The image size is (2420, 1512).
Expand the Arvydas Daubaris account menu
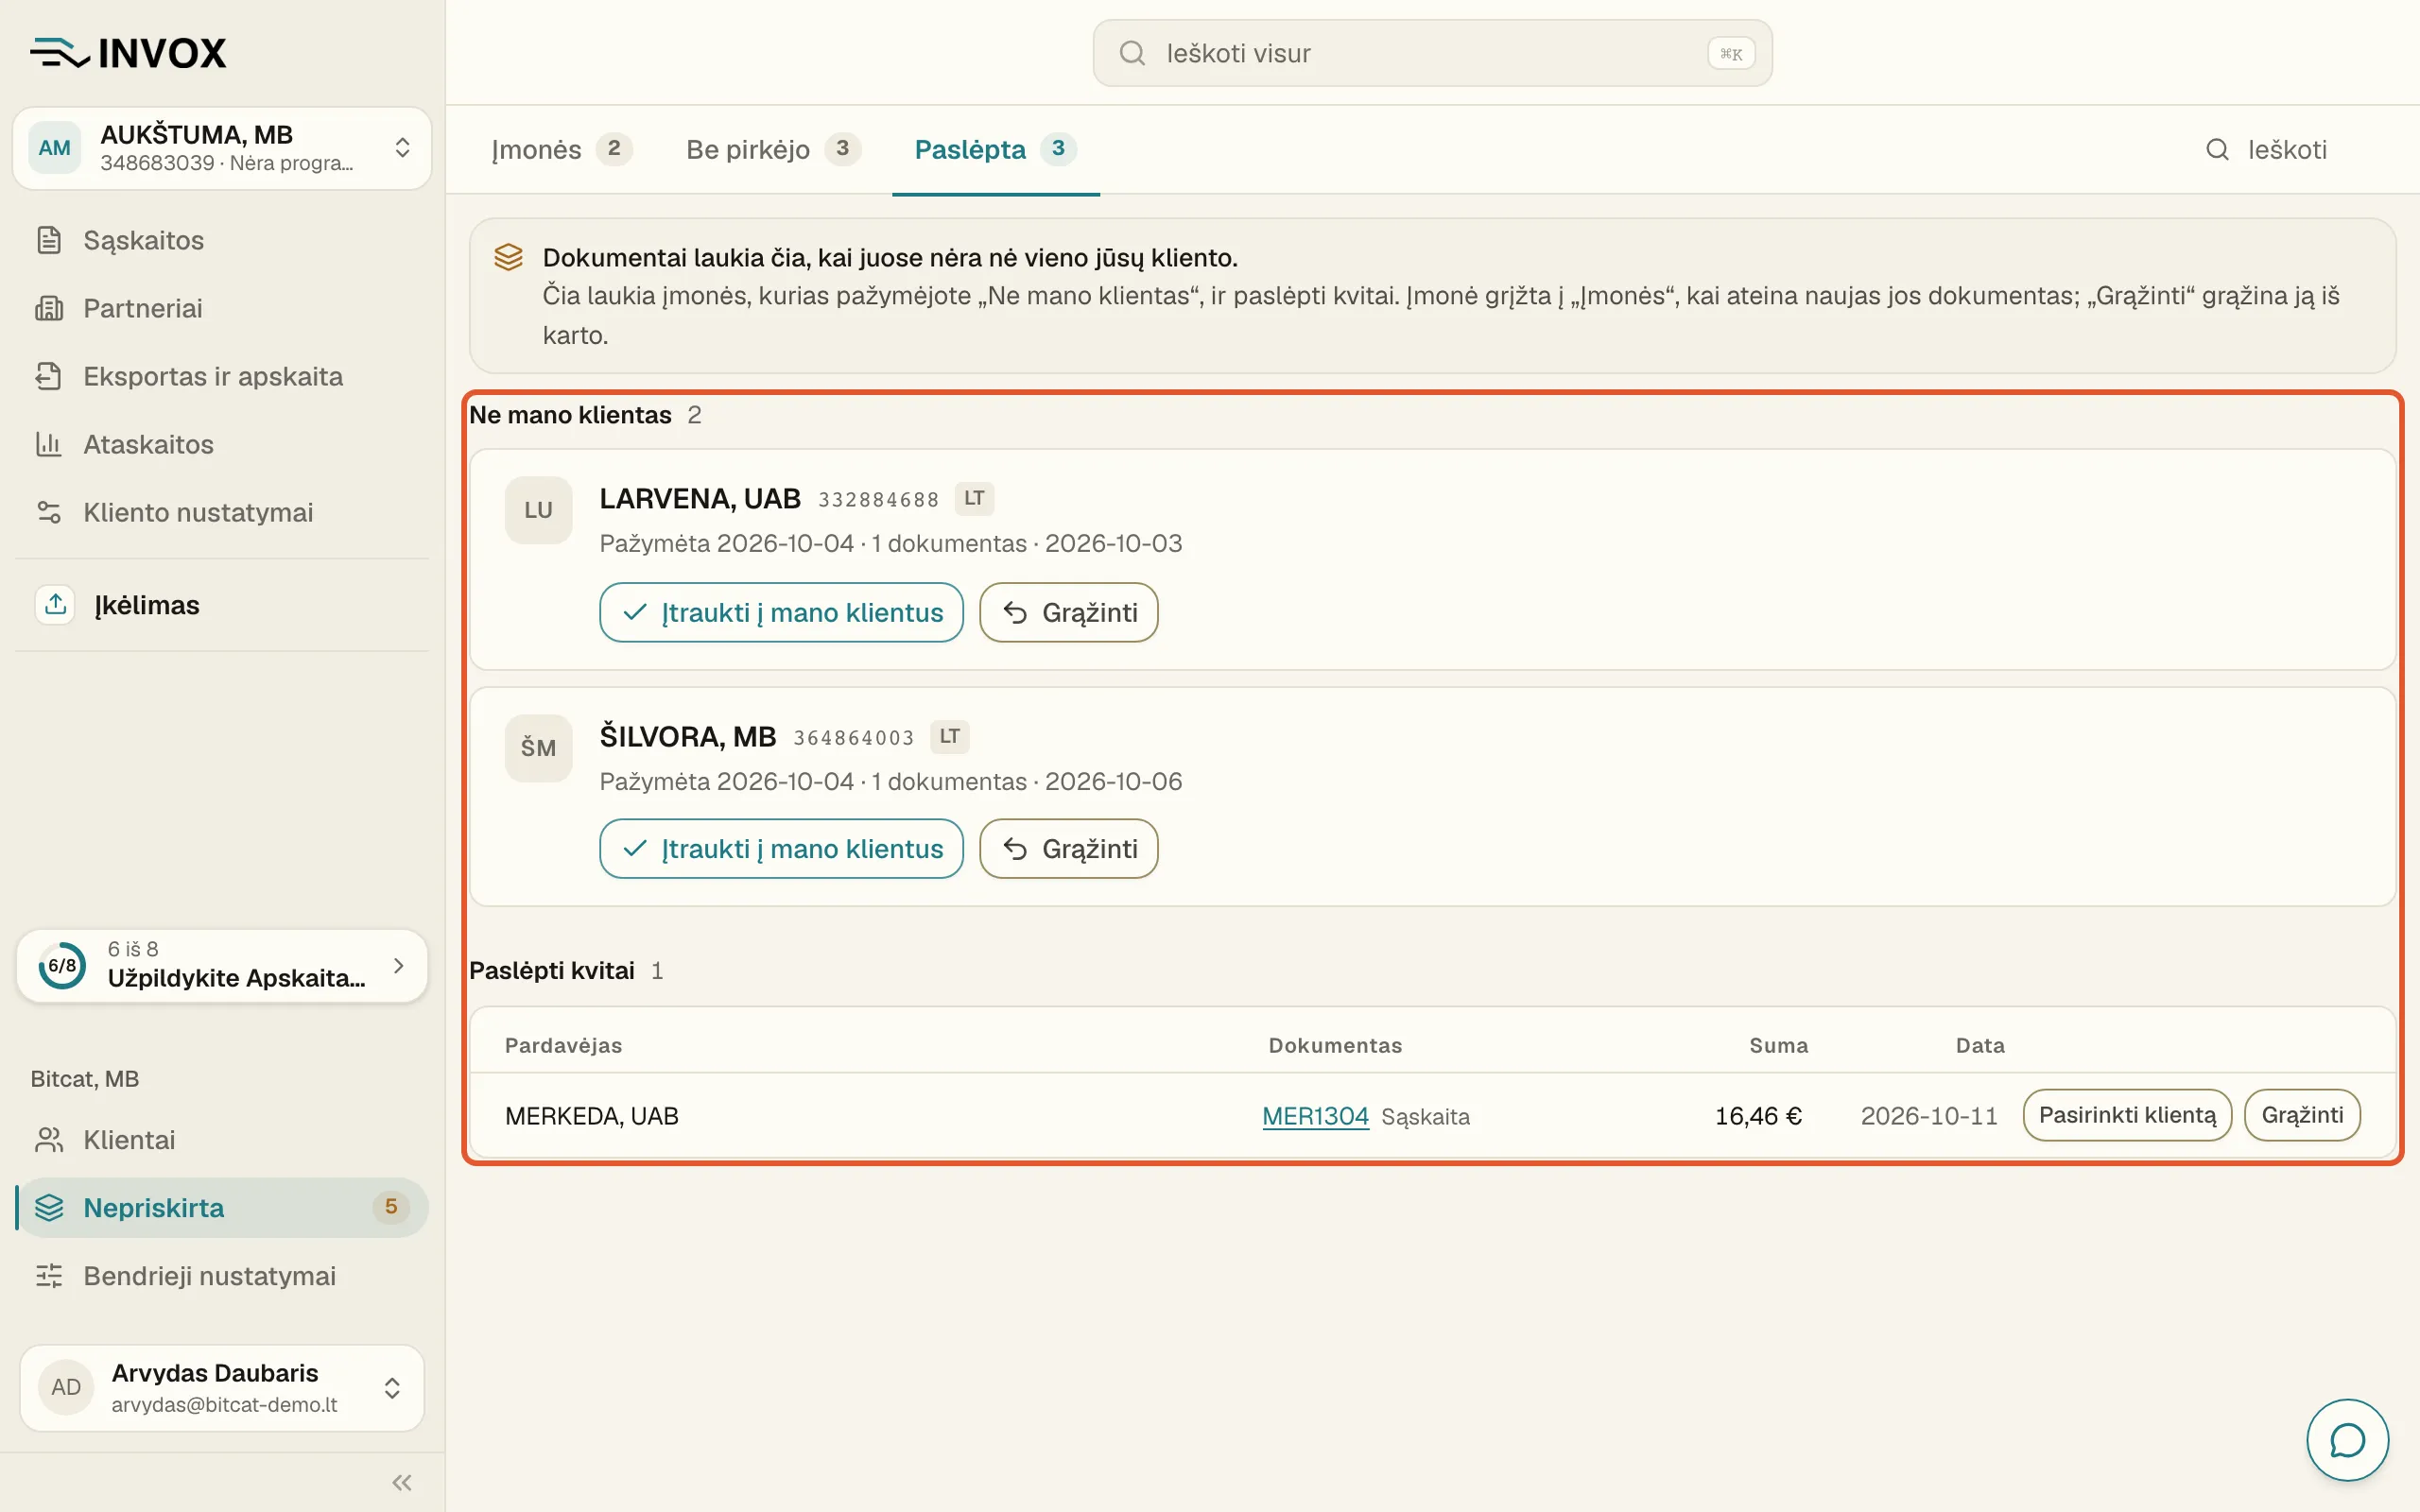click(x=221, y=1387)
